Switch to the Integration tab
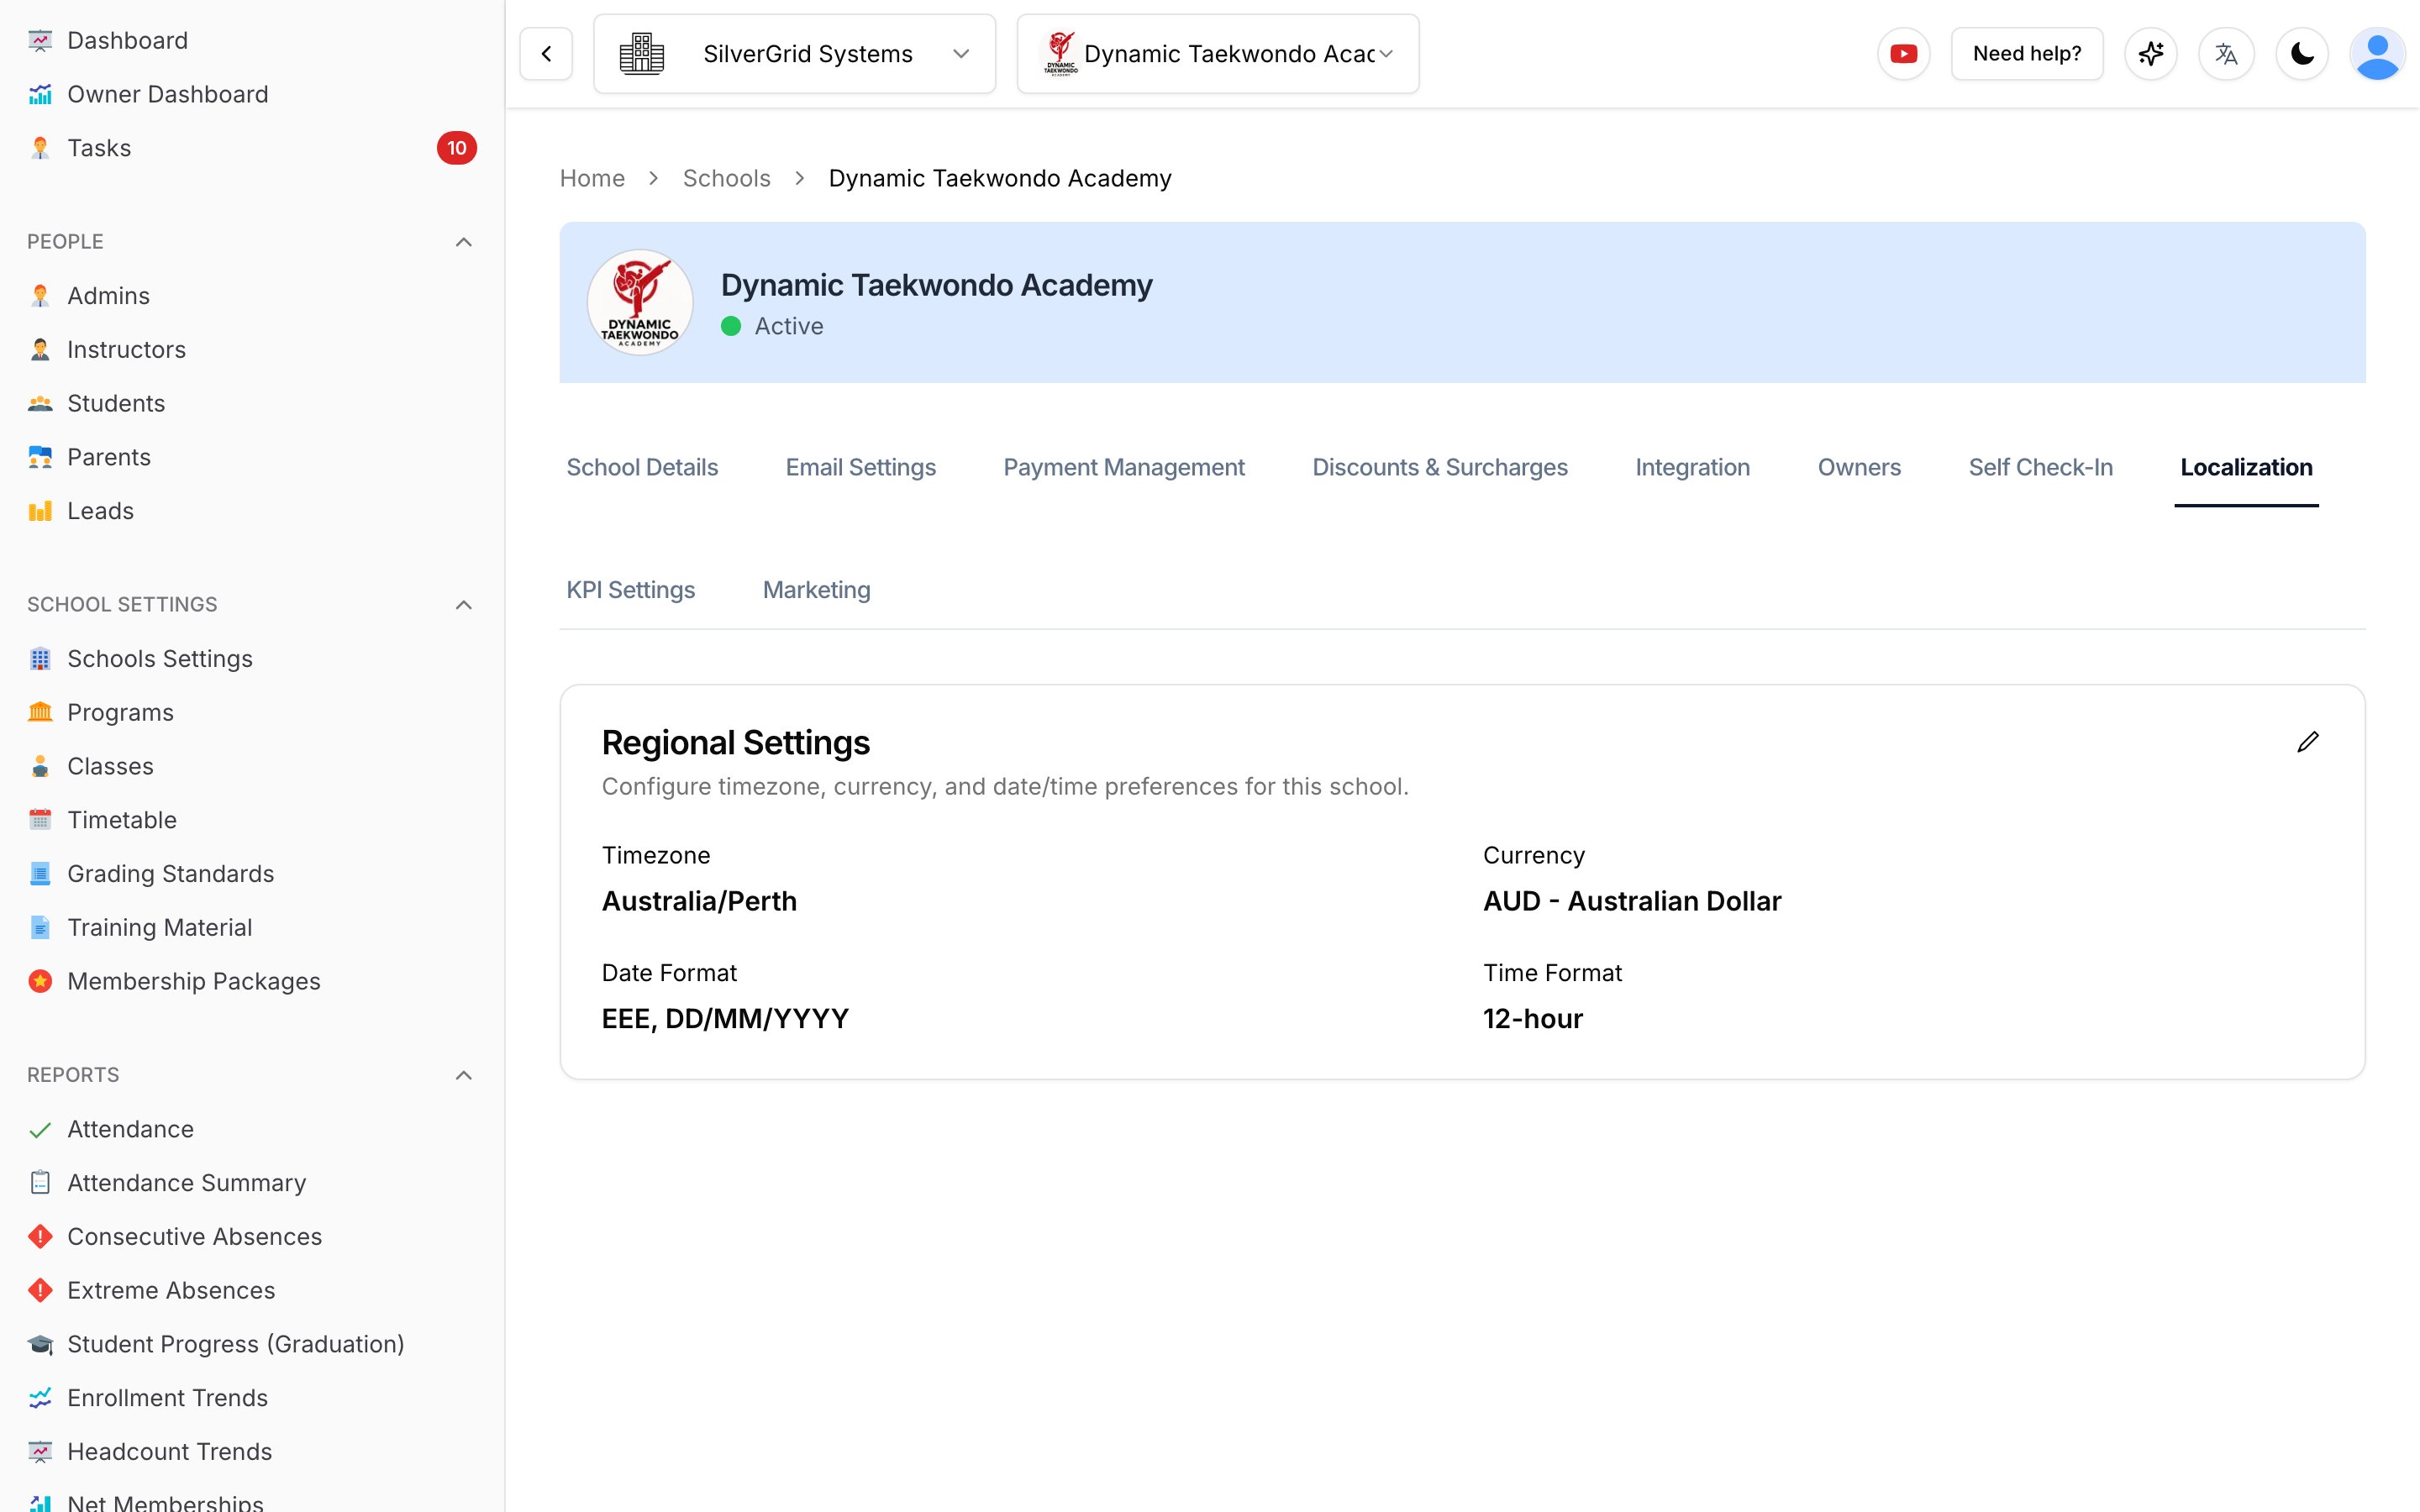This screenshot has height=1512, width=2420. (1693, 467)
